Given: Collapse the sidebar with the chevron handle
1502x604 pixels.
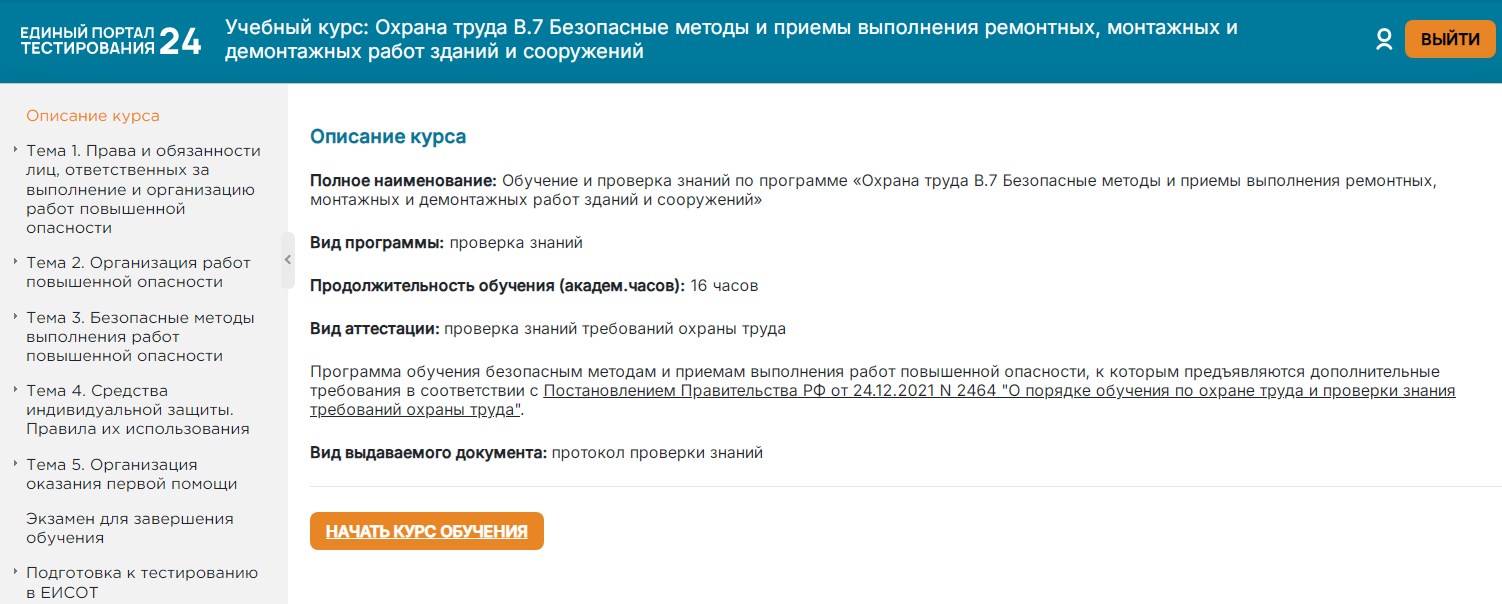Looking at the screenshot, I should pyautogui.click(x=288, y=260).
